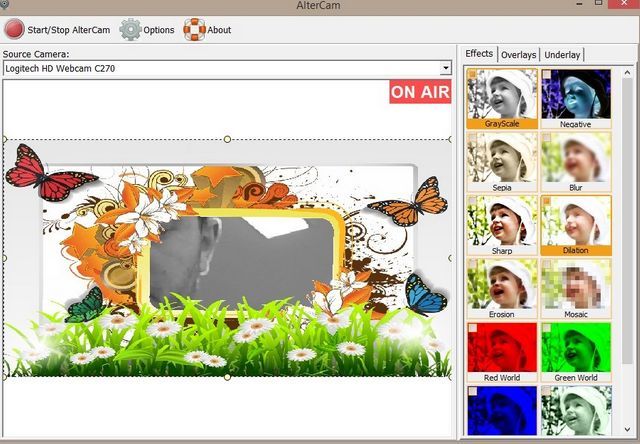640x444 pixels.
Task: Click the red Start/Stop AlterCam record icon
Action: 14,29
